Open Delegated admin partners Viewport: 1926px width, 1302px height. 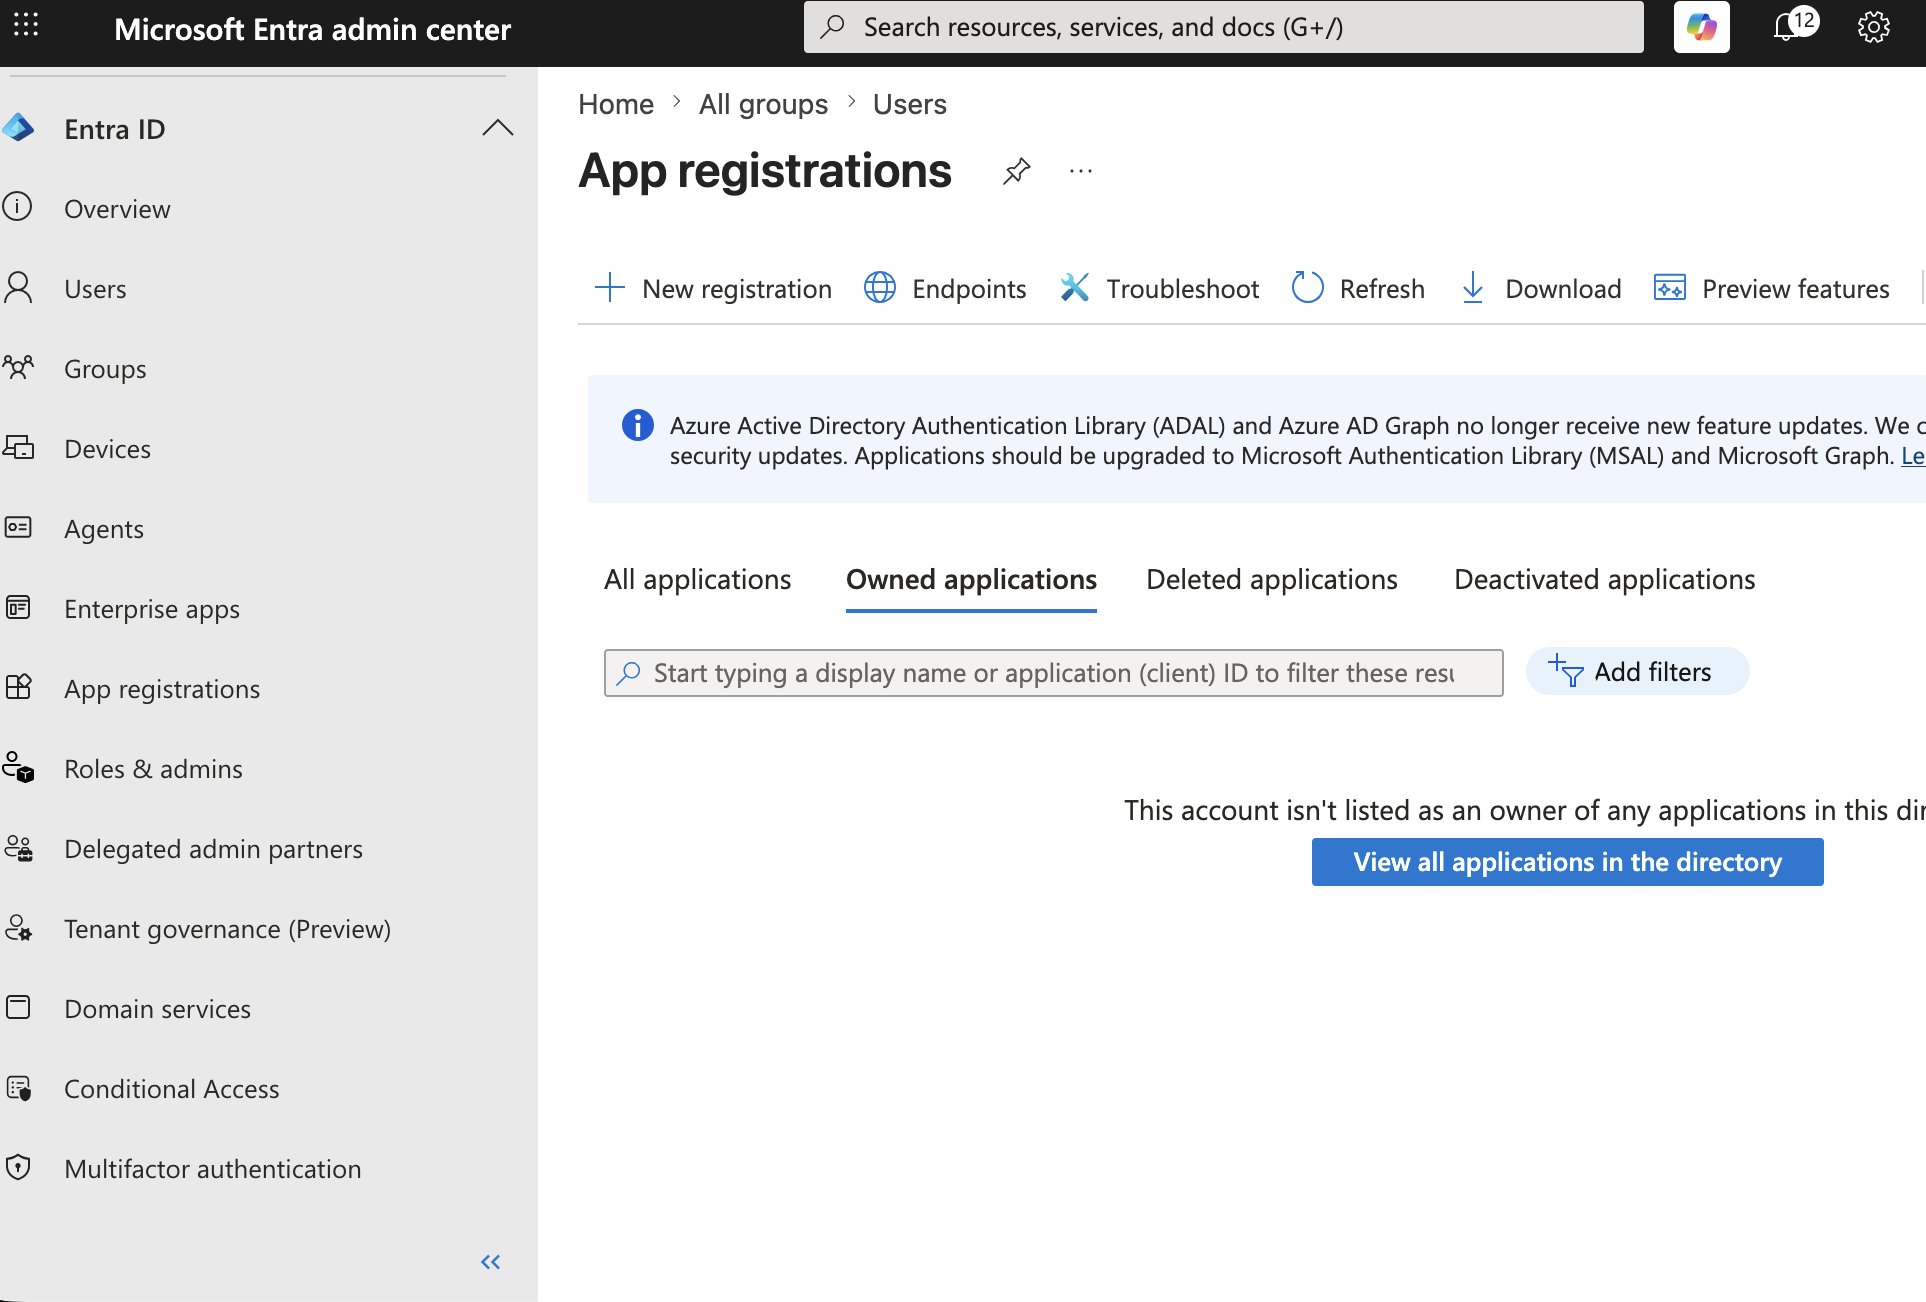(x=213, y=849)
